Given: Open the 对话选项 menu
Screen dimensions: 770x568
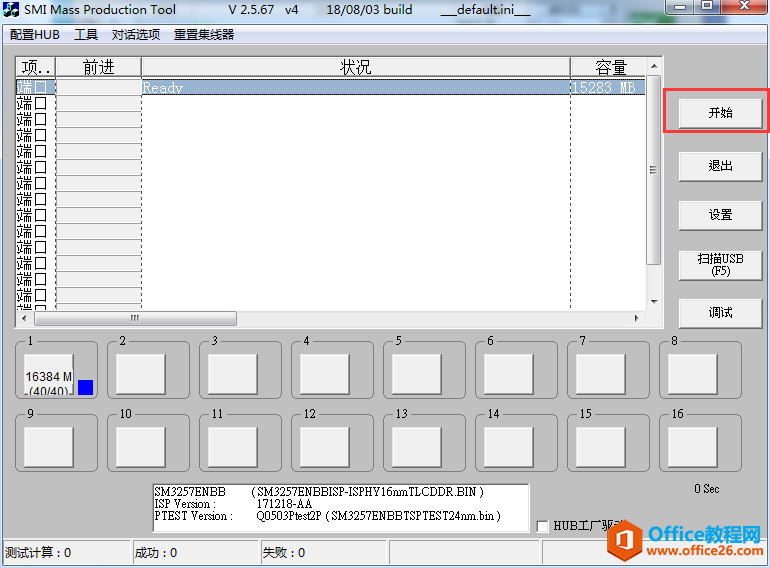Looking at the screenshot, I should click(136, 35).
